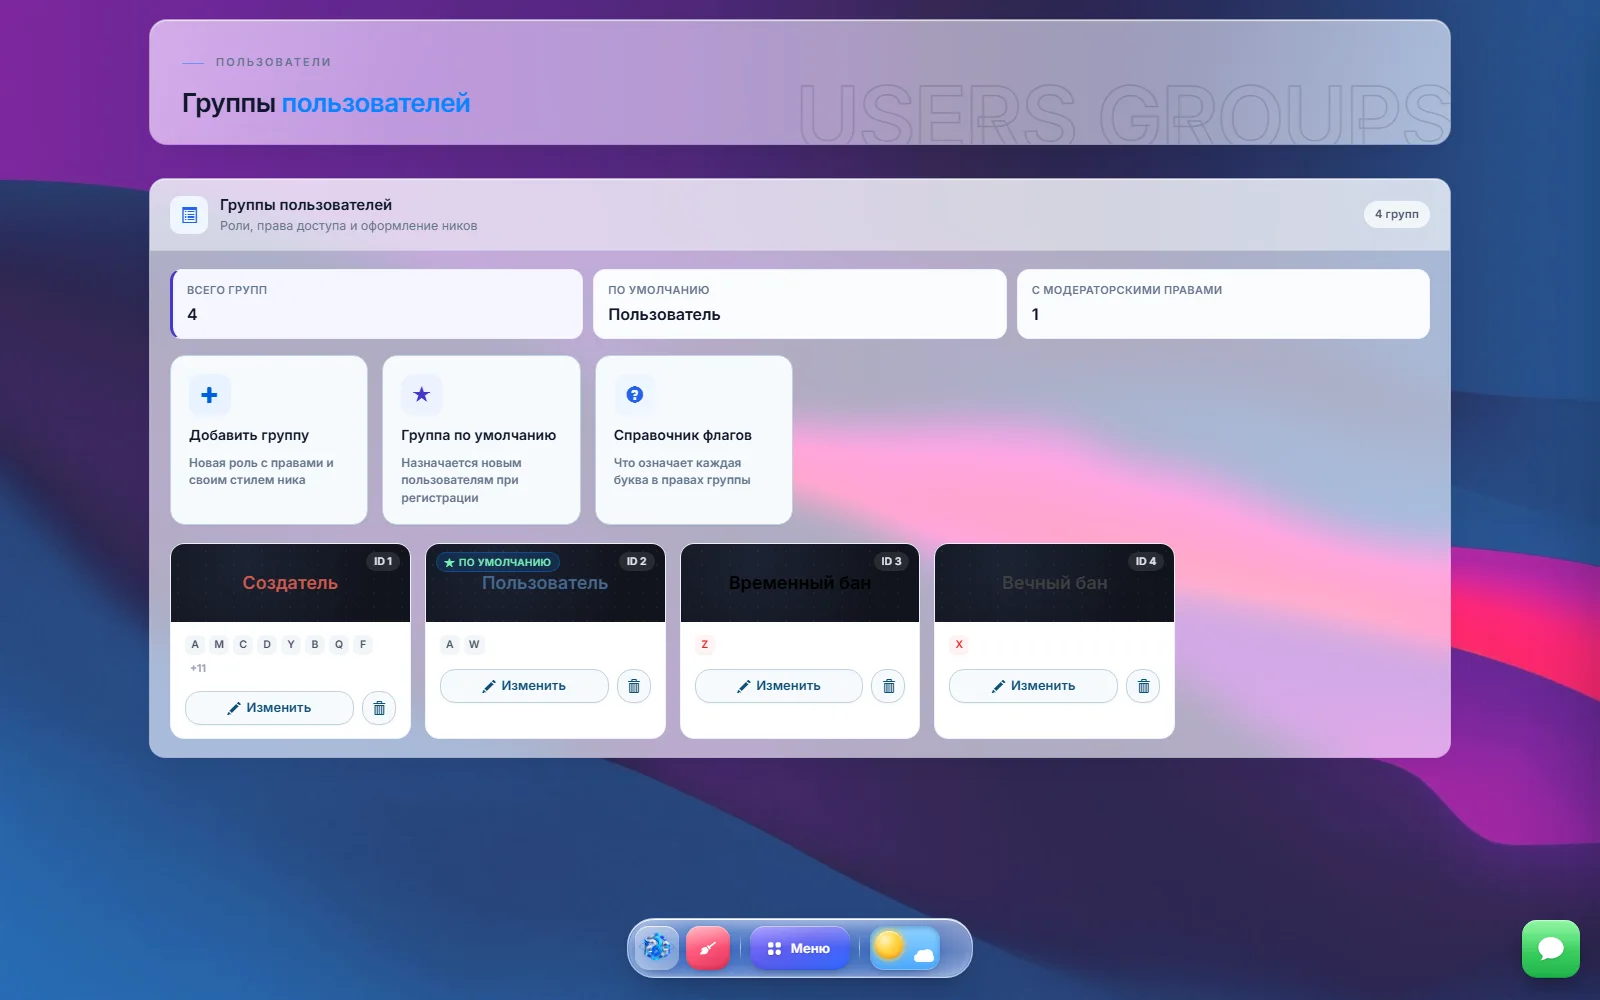Open the Группа по умолчанию card title
This screenshot has width=1600, height=1000.
coord(479,435)
